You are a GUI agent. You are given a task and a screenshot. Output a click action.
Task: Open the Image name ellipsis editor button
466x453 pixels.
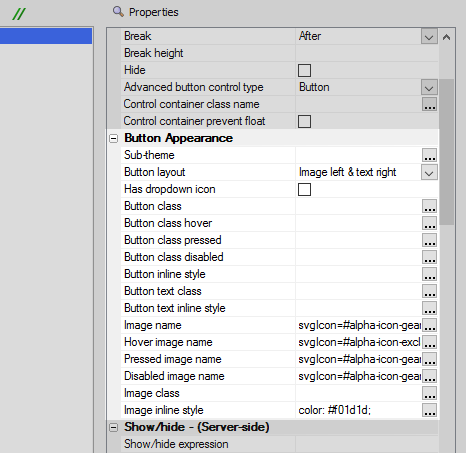click(x=430, y=325)
